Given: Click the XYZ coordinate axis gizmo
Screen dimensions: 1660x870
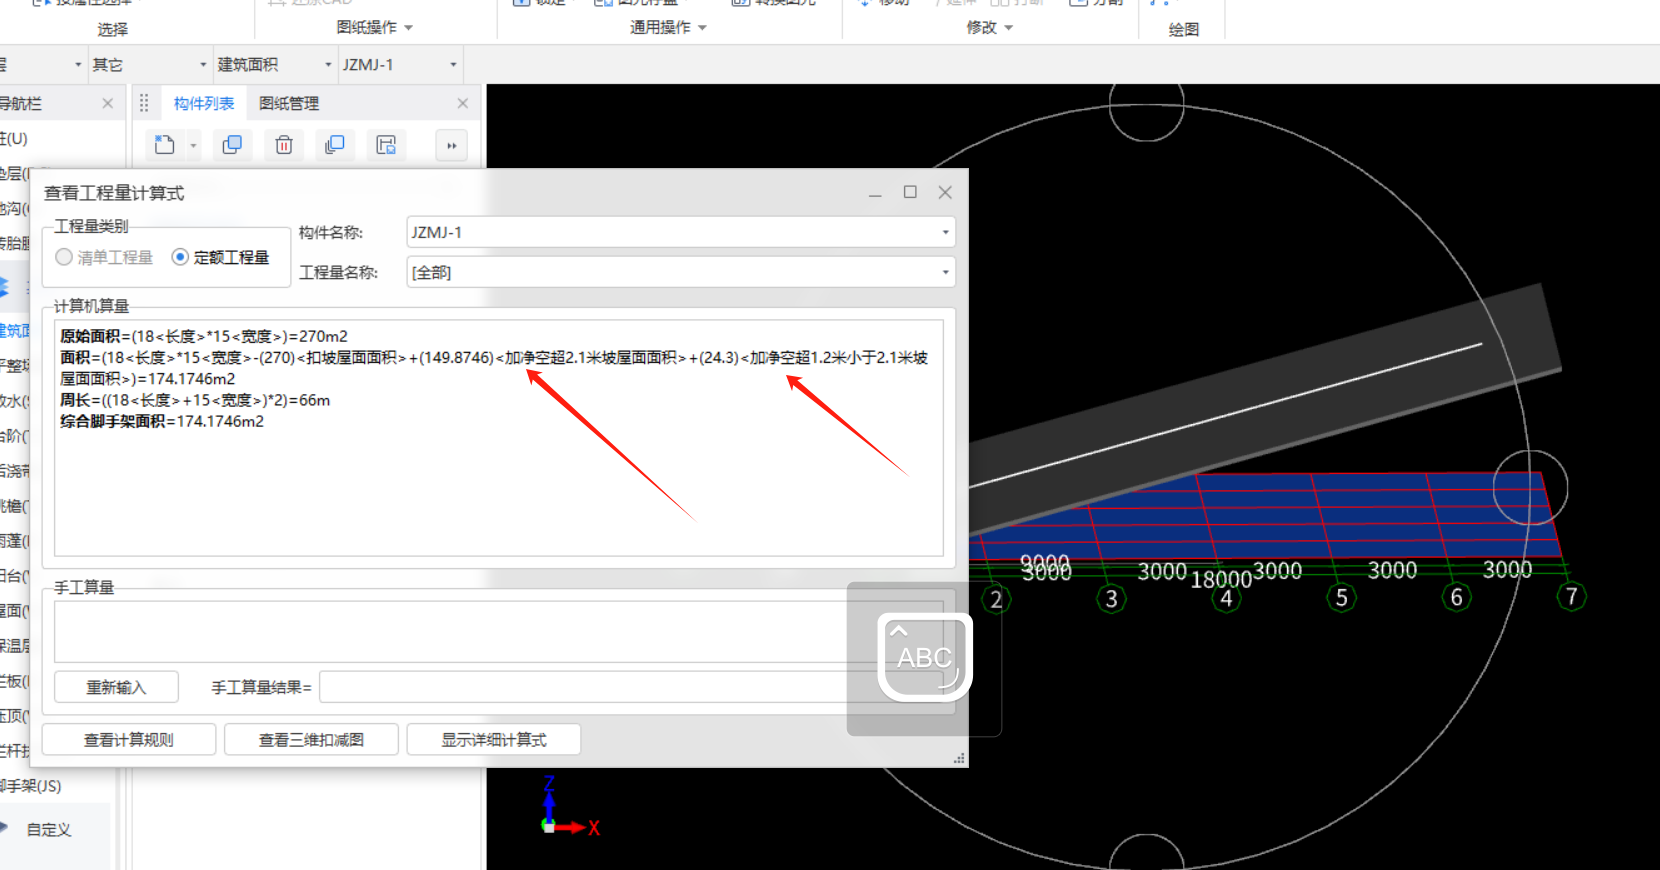Looking at the screenshot, I should pyautogui.click(x=567, y=806).
